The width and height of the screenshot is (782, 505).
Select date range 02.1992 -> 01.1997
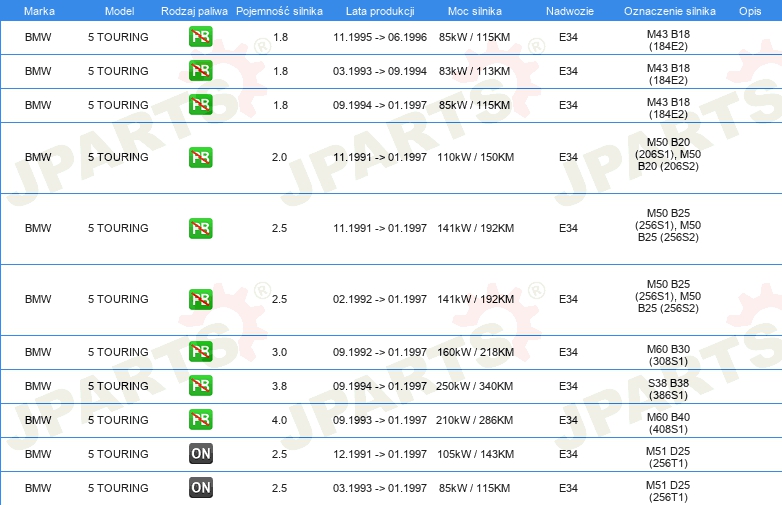click(380, 299)
